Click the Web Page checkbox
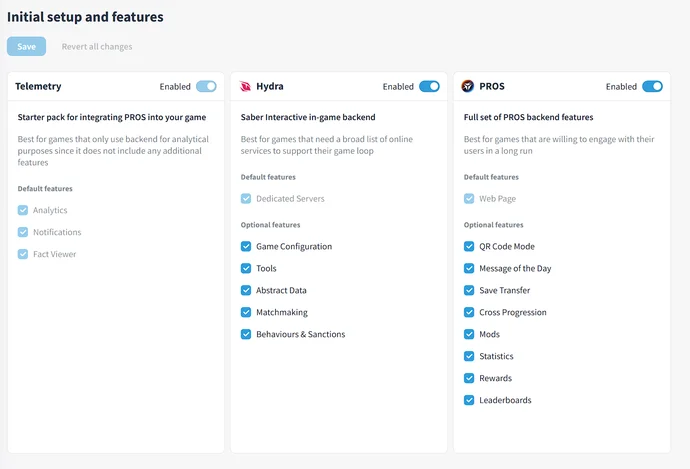The image size is (690, 469). click(x=469, y=198)
